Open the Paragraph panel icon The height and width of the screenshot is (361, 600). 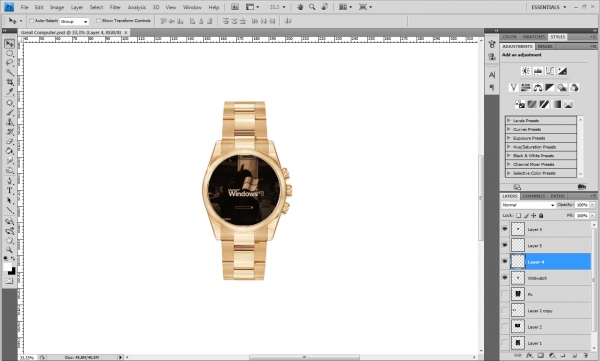(x=492, y=87)
